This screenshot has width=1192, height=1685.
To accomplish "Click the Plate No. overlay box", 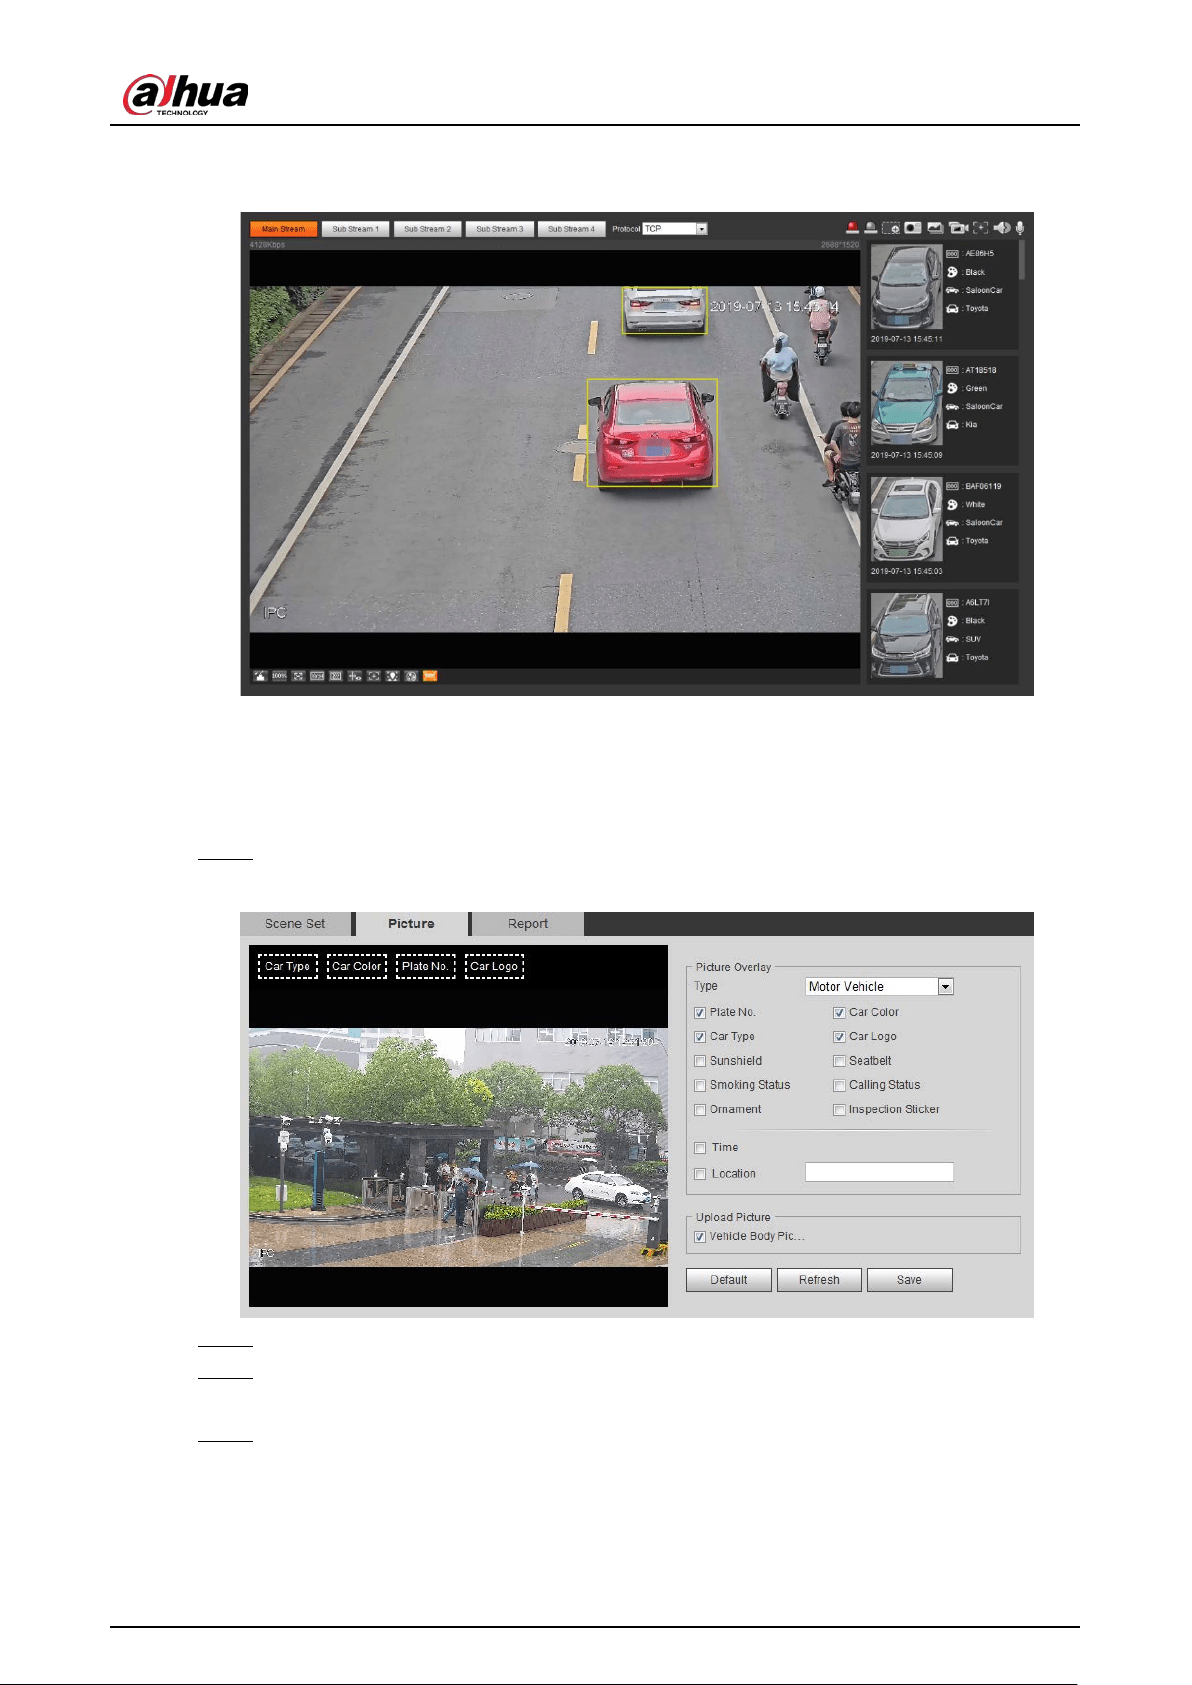I will tap(426, 966).
